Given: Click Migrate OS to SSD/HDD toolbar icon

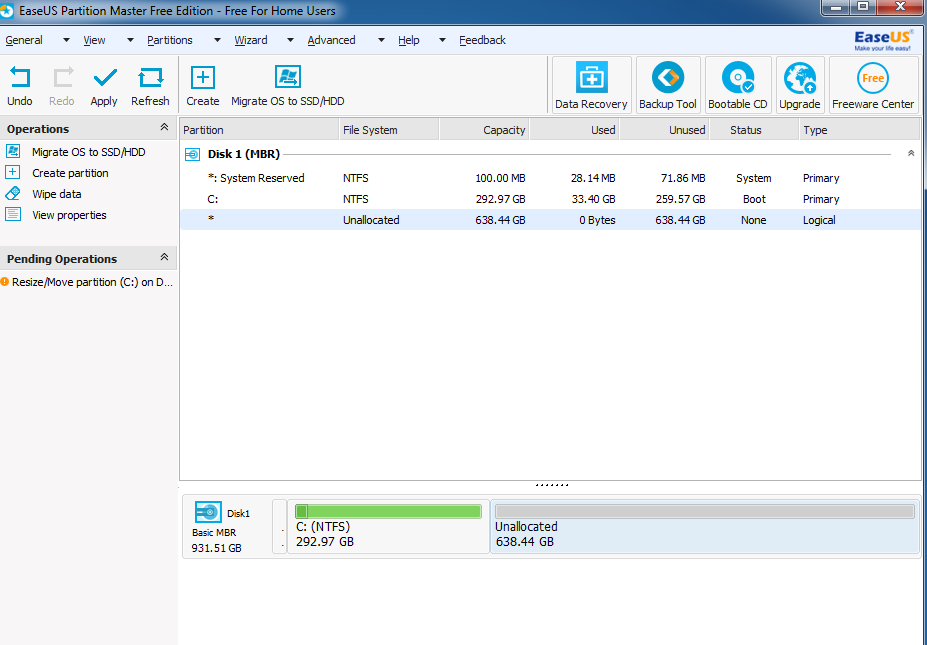Looking at the screenshot, I should pos(288,77).
